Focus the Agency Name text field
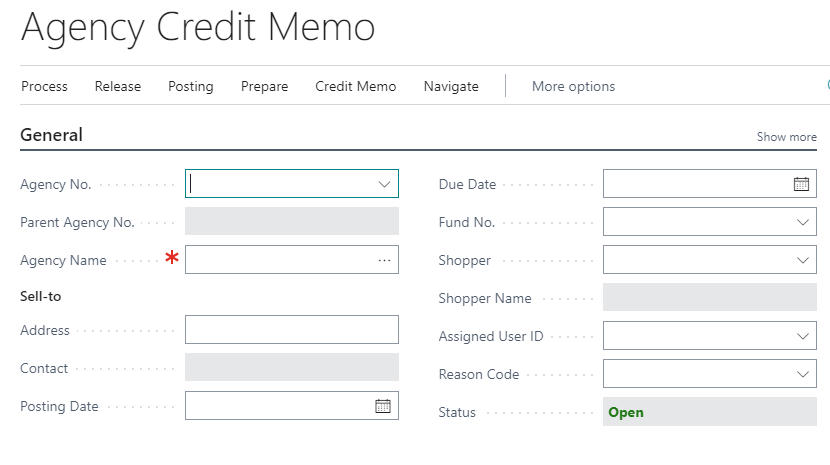The image size is (830, 465). [278, 260]
